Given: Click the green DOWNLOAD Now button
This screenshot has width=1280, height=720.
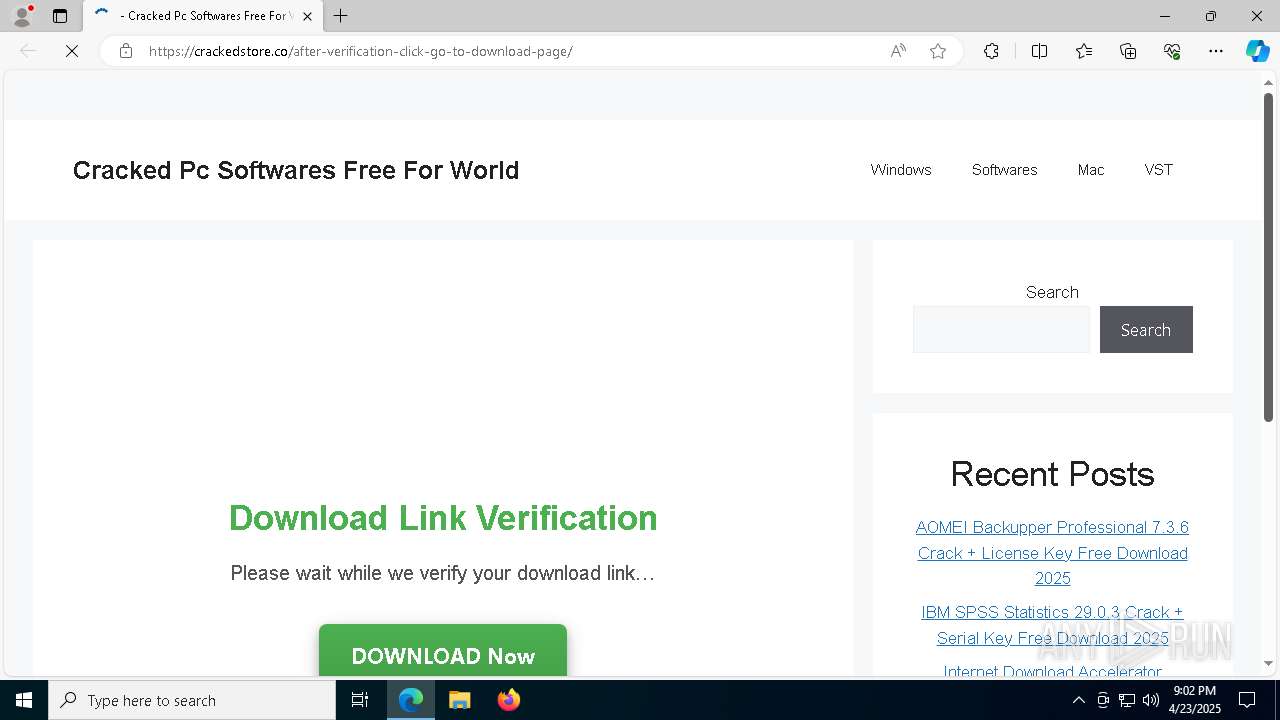Looking at the screenshot, I should 443,651.
